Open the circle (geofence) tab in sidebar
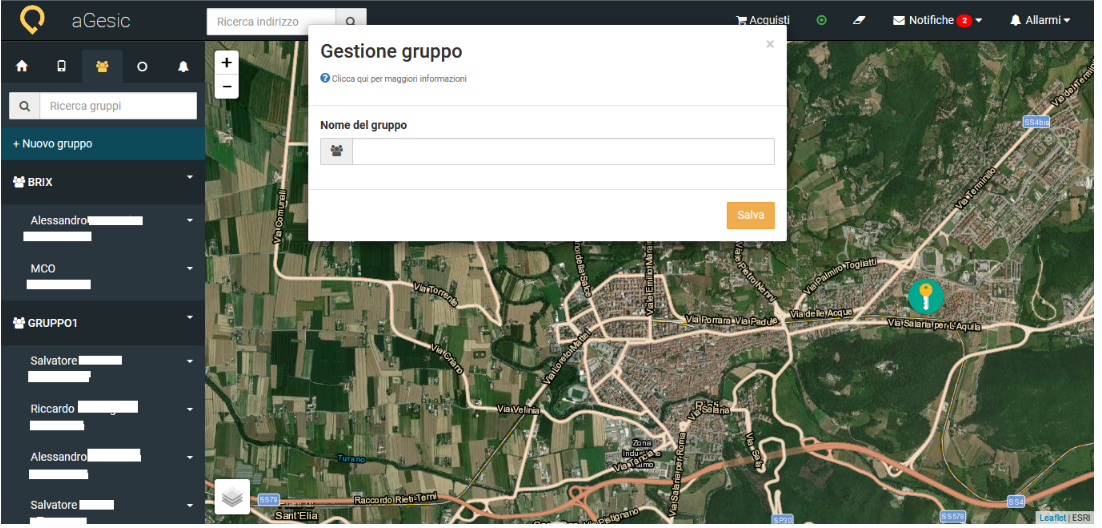 click(x=142, y=67)
